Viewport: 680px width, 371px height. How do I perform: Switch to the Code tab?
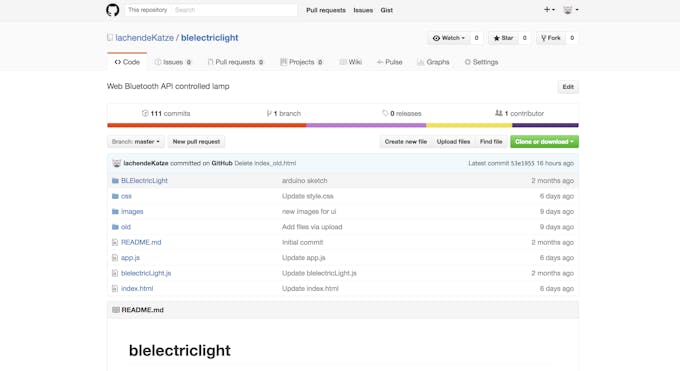point(127,62)
